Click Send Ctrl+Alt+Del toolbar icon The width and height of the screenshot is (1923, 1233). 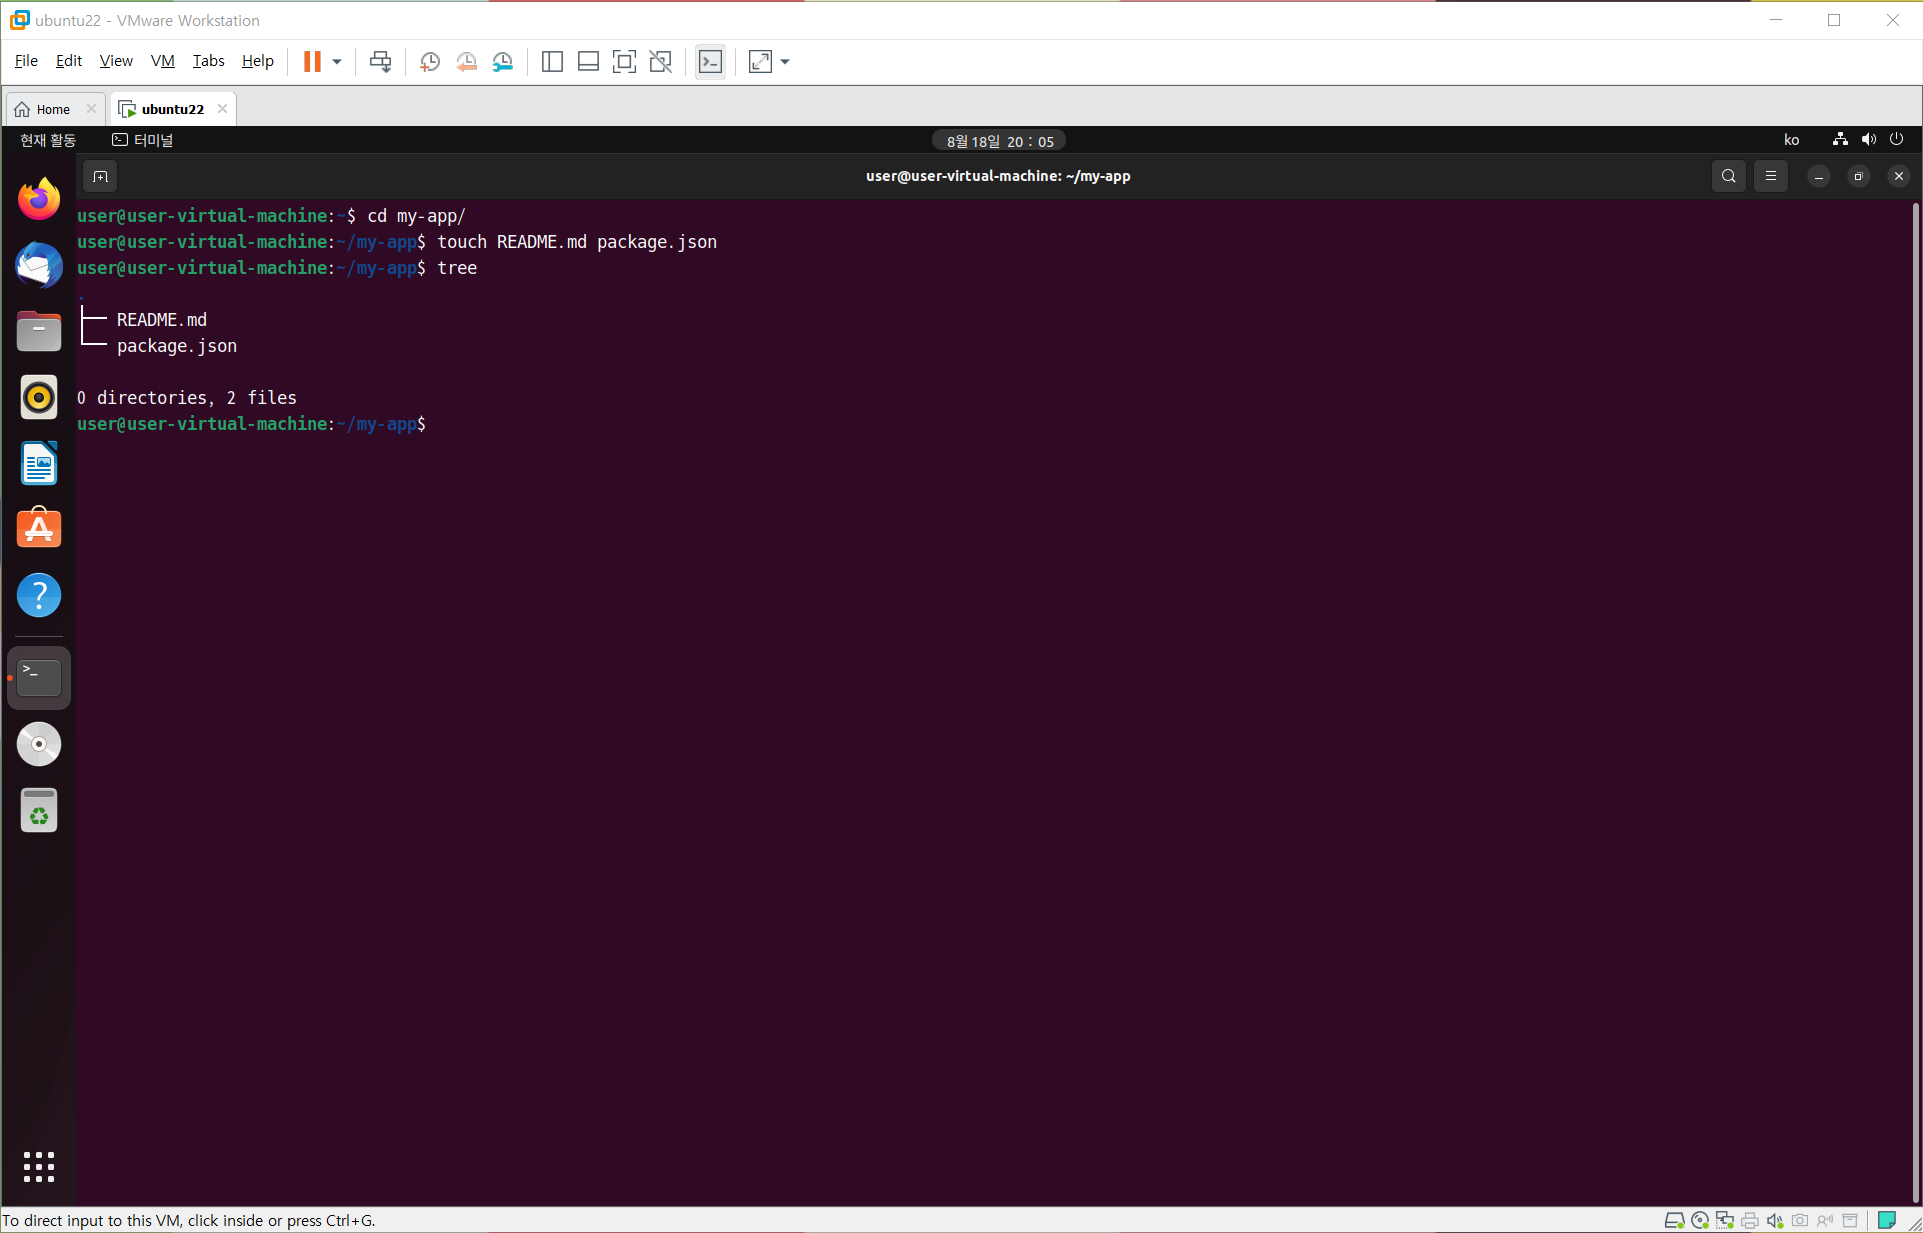click(380, 62)
